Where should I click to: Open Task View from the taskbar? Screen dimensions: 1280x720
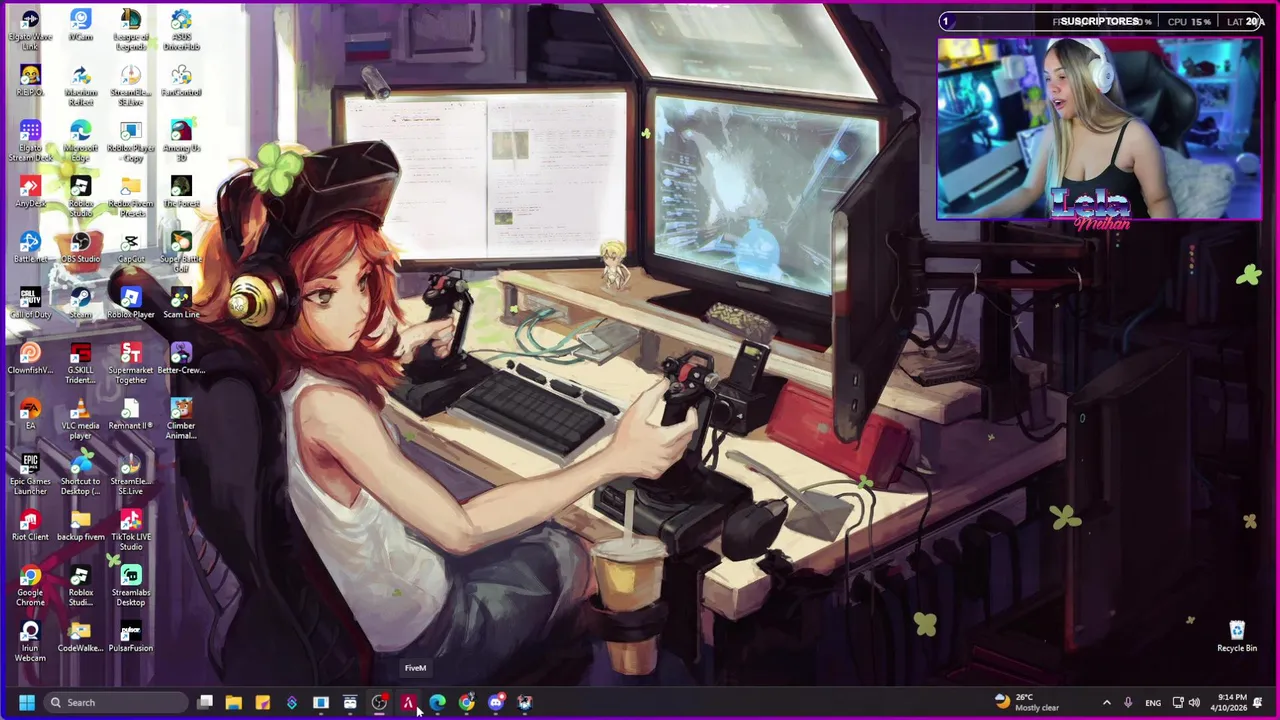click(205, 702)
